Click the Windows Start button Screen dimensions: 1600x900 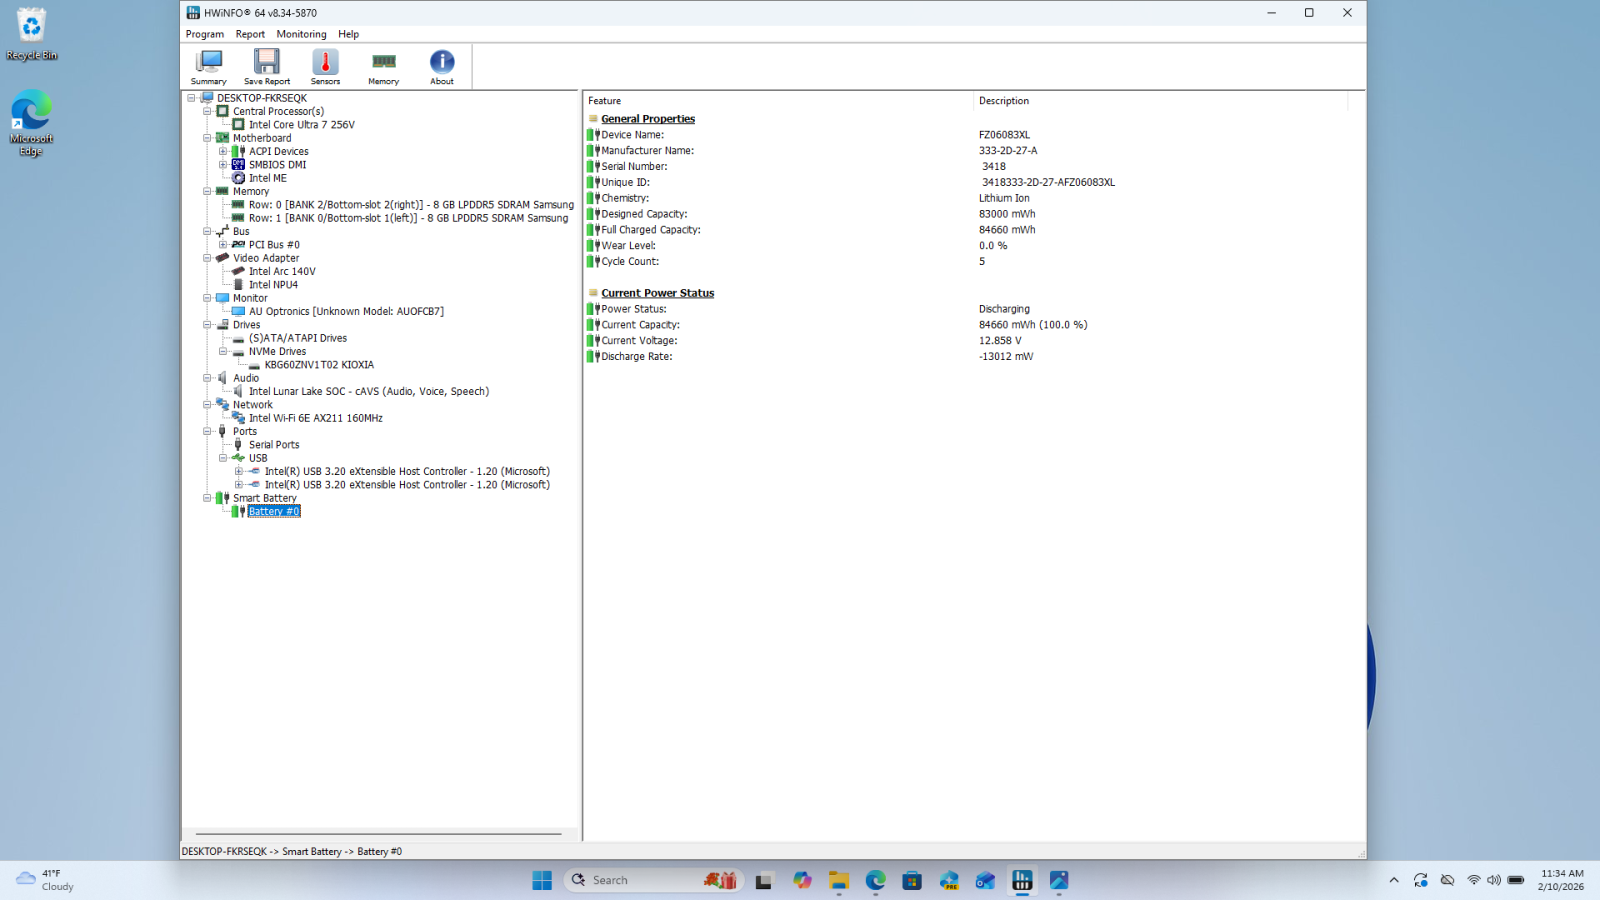pos(542,880)
